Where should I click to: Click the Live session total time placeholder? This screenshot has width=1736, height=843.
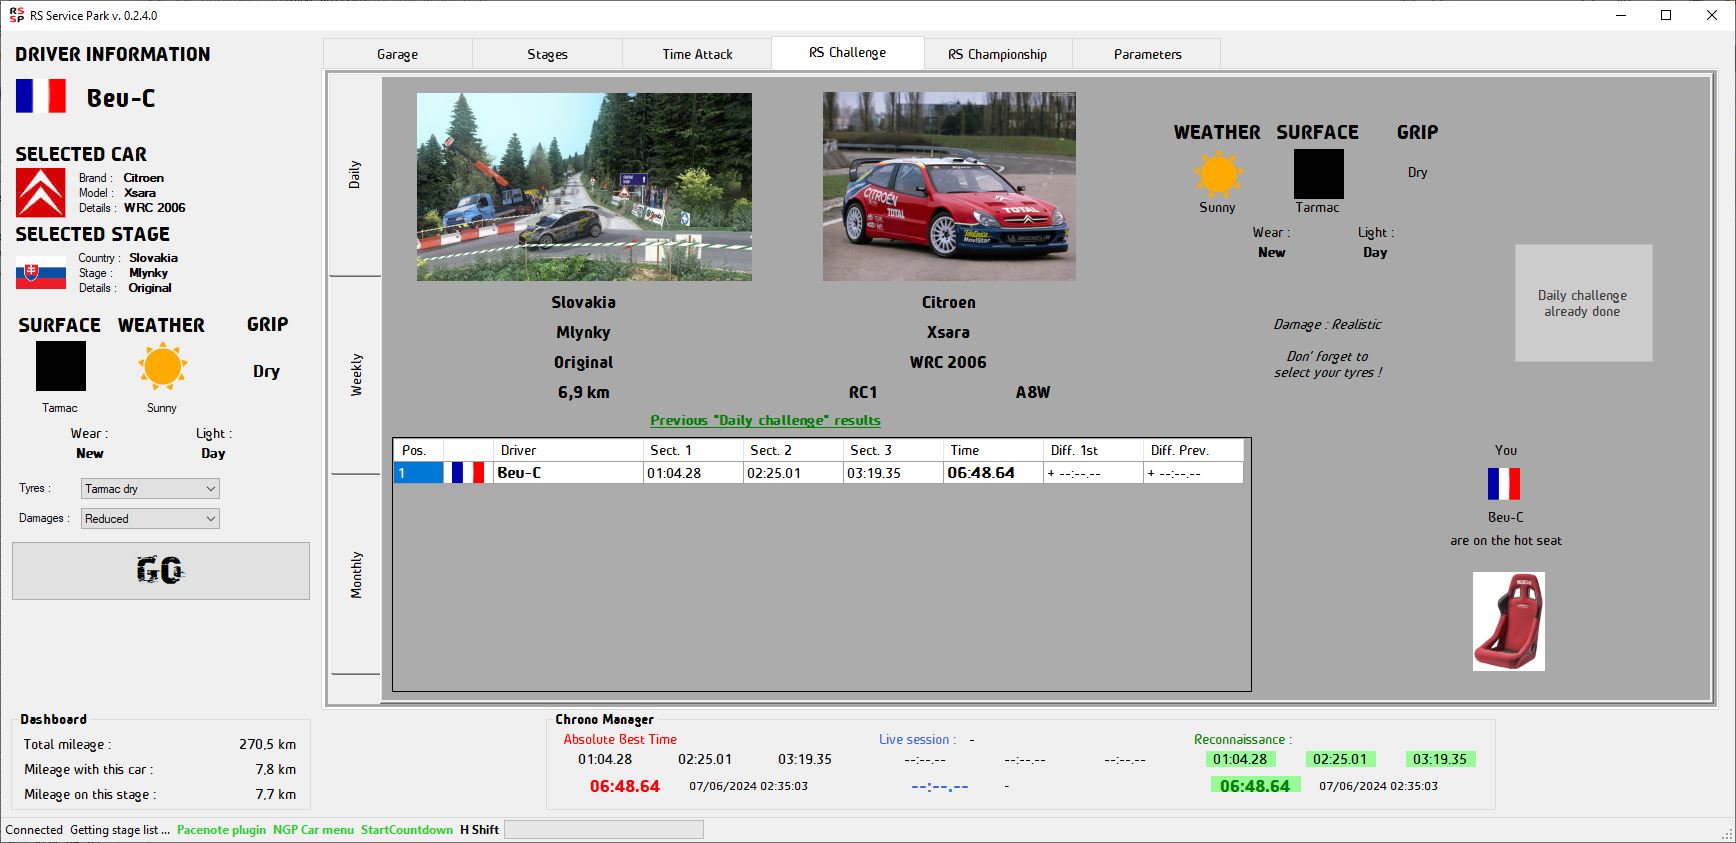tap(940, 786)
